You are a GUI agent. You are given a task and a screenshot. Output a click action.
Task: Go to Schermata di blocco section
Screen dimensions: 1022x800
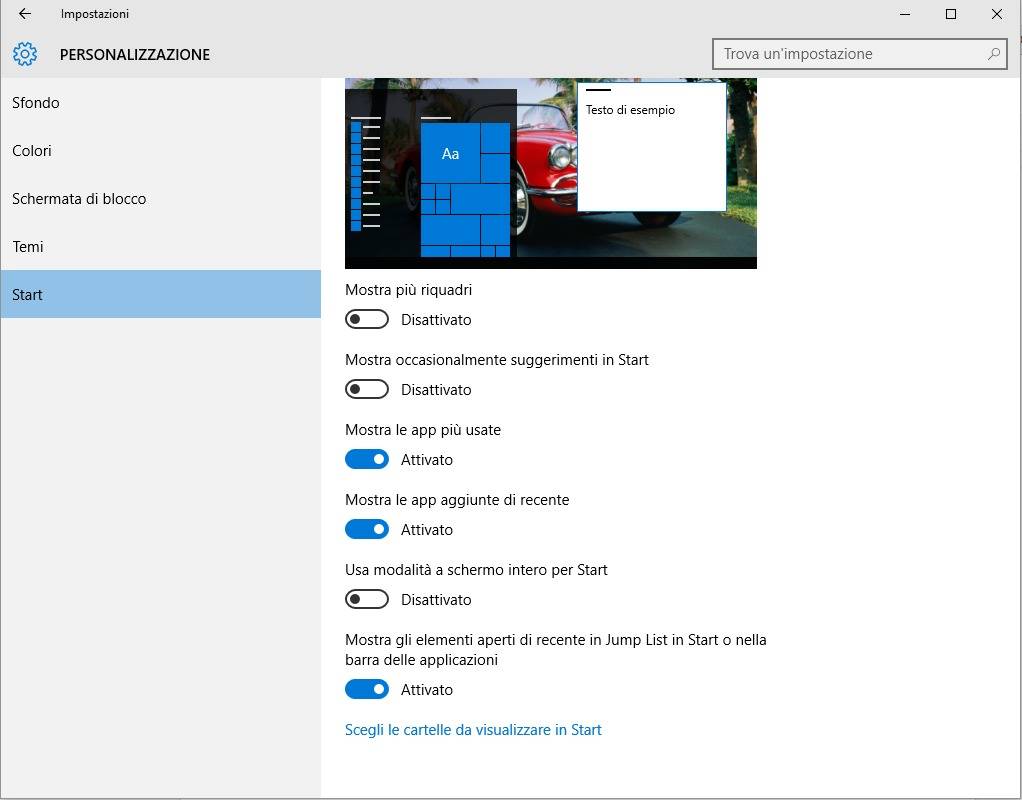pyautogui.click(x=79, y=199)
